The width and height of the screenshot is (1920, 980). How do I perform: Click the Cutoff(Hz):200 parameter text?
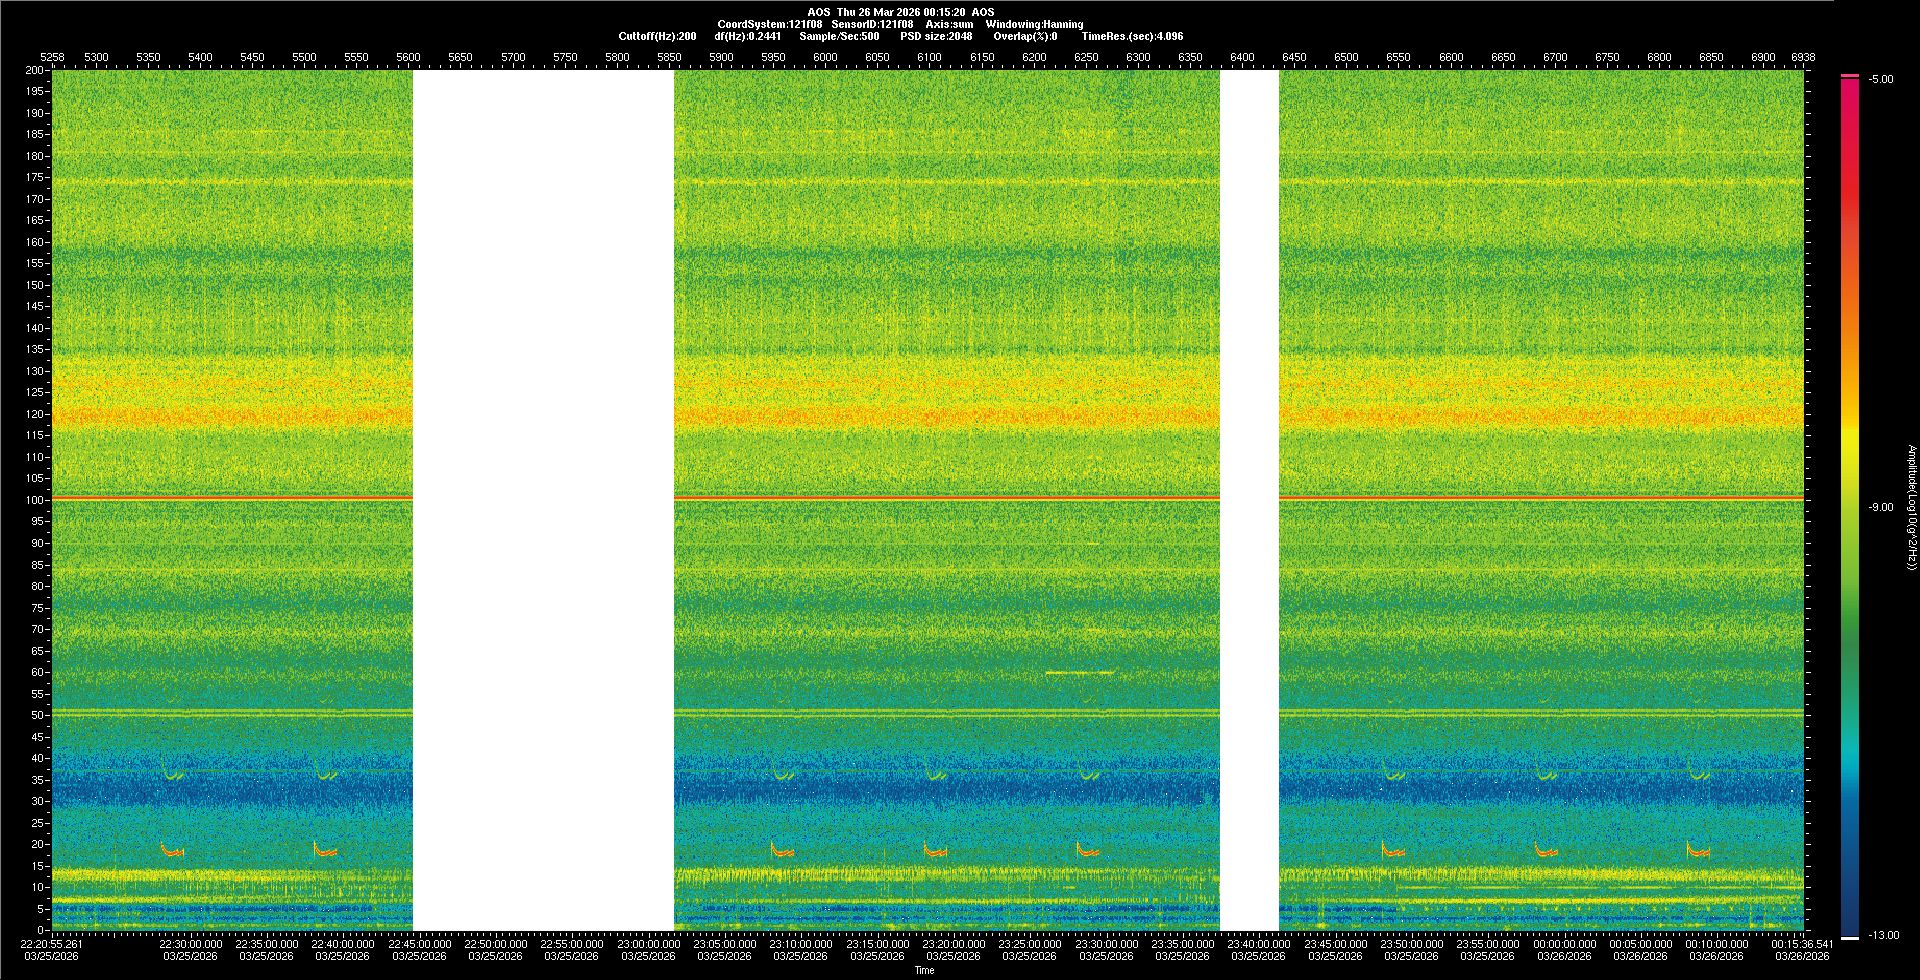click(657, 36)
